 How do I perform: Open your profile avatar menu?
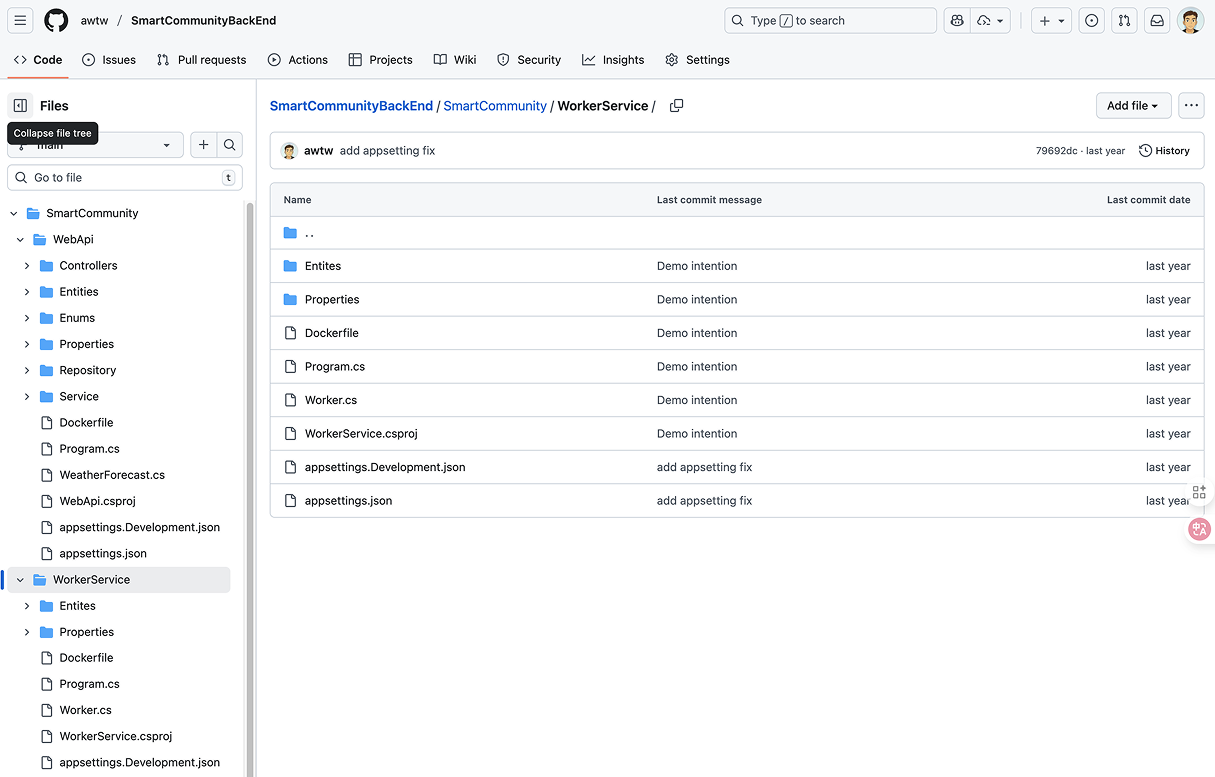(1191, 20)
